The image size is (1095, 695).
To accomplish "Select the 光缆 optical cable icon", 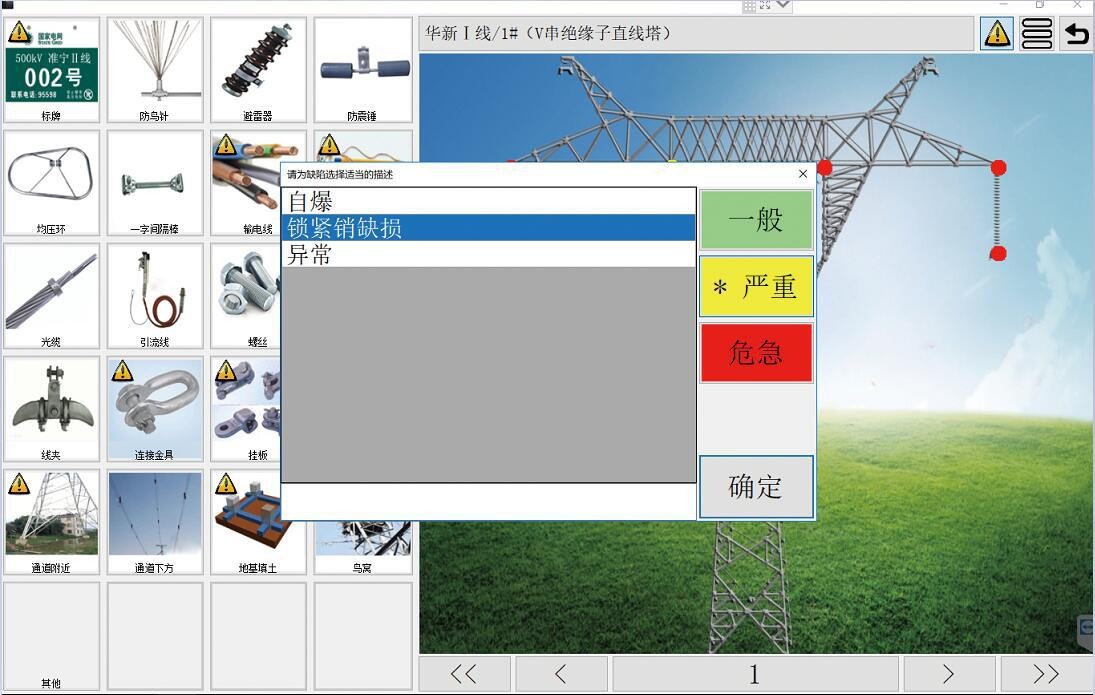I will point(51,292).
